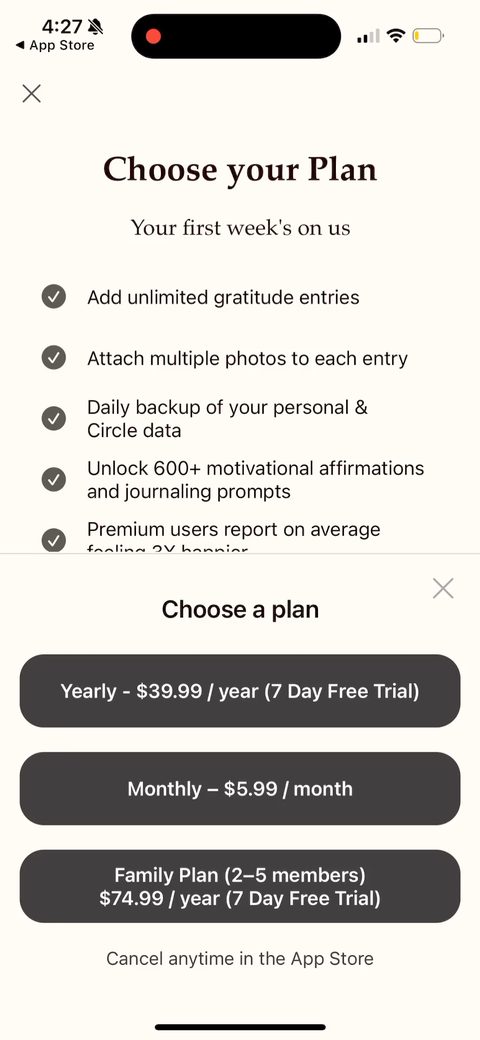Select the Monthly $5.99 plan

(x=240, y=789)
